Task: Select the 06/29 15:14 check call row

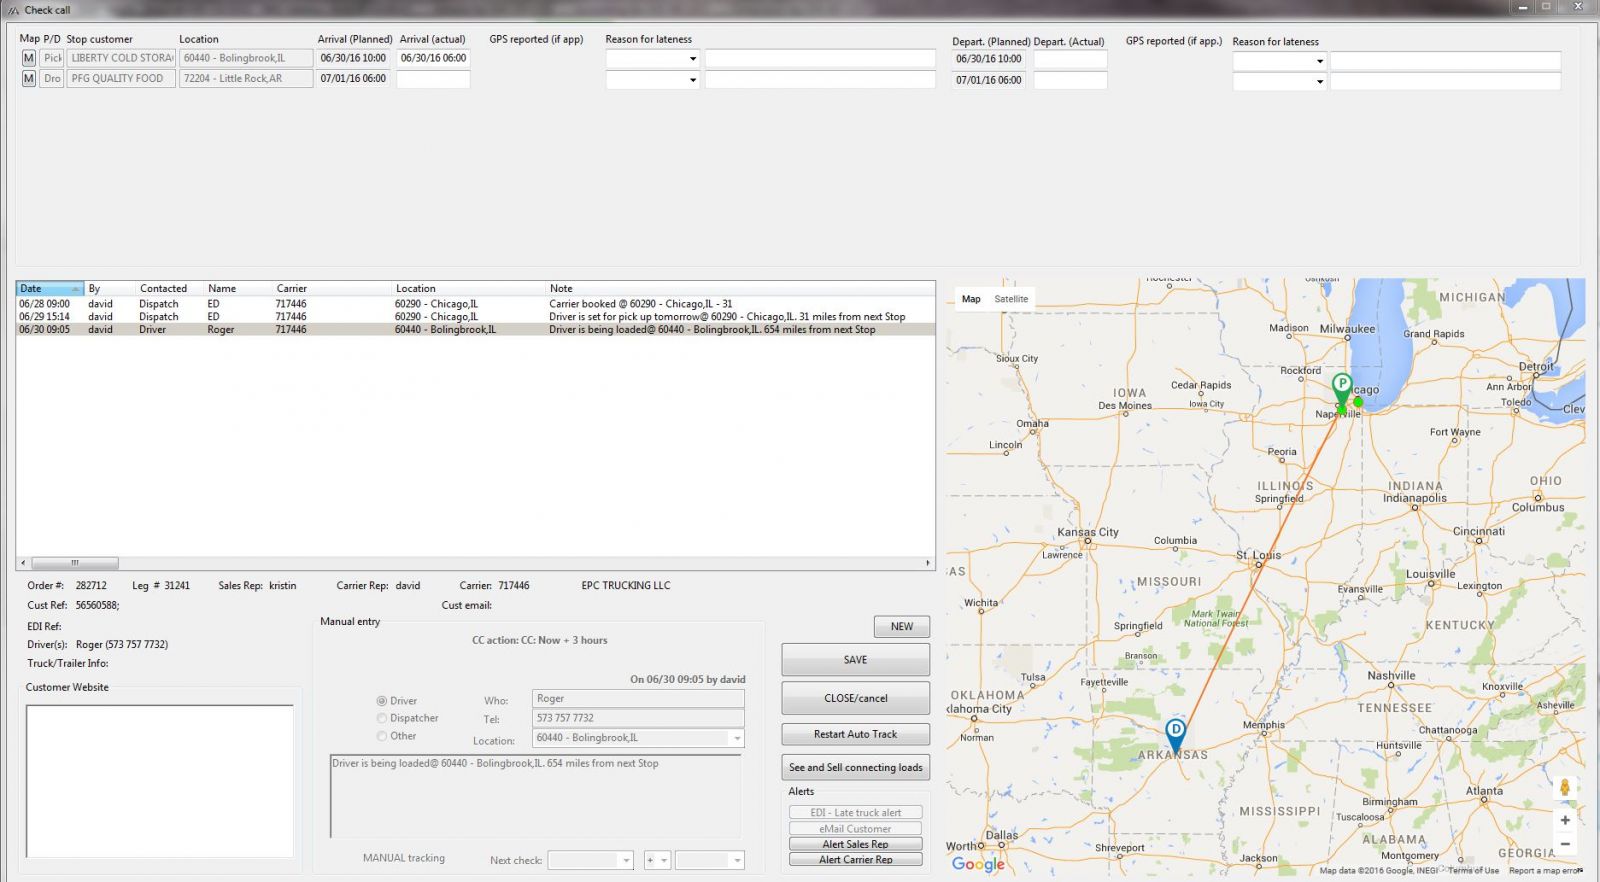Action: 300,317
